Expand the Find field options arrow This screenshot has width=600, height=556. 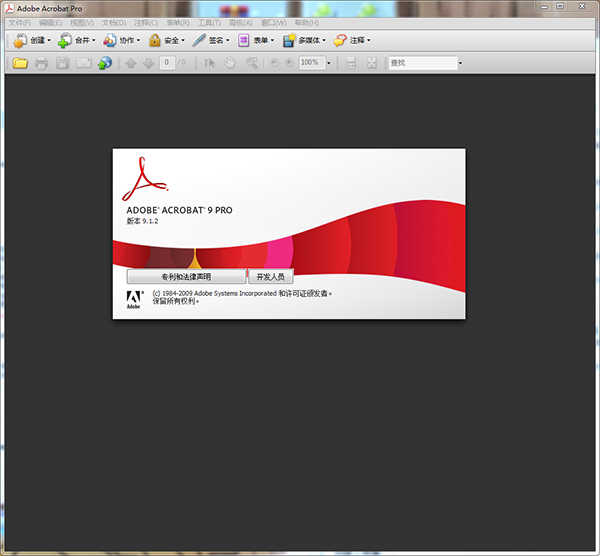pyautogui.click(x=460, y=63)
